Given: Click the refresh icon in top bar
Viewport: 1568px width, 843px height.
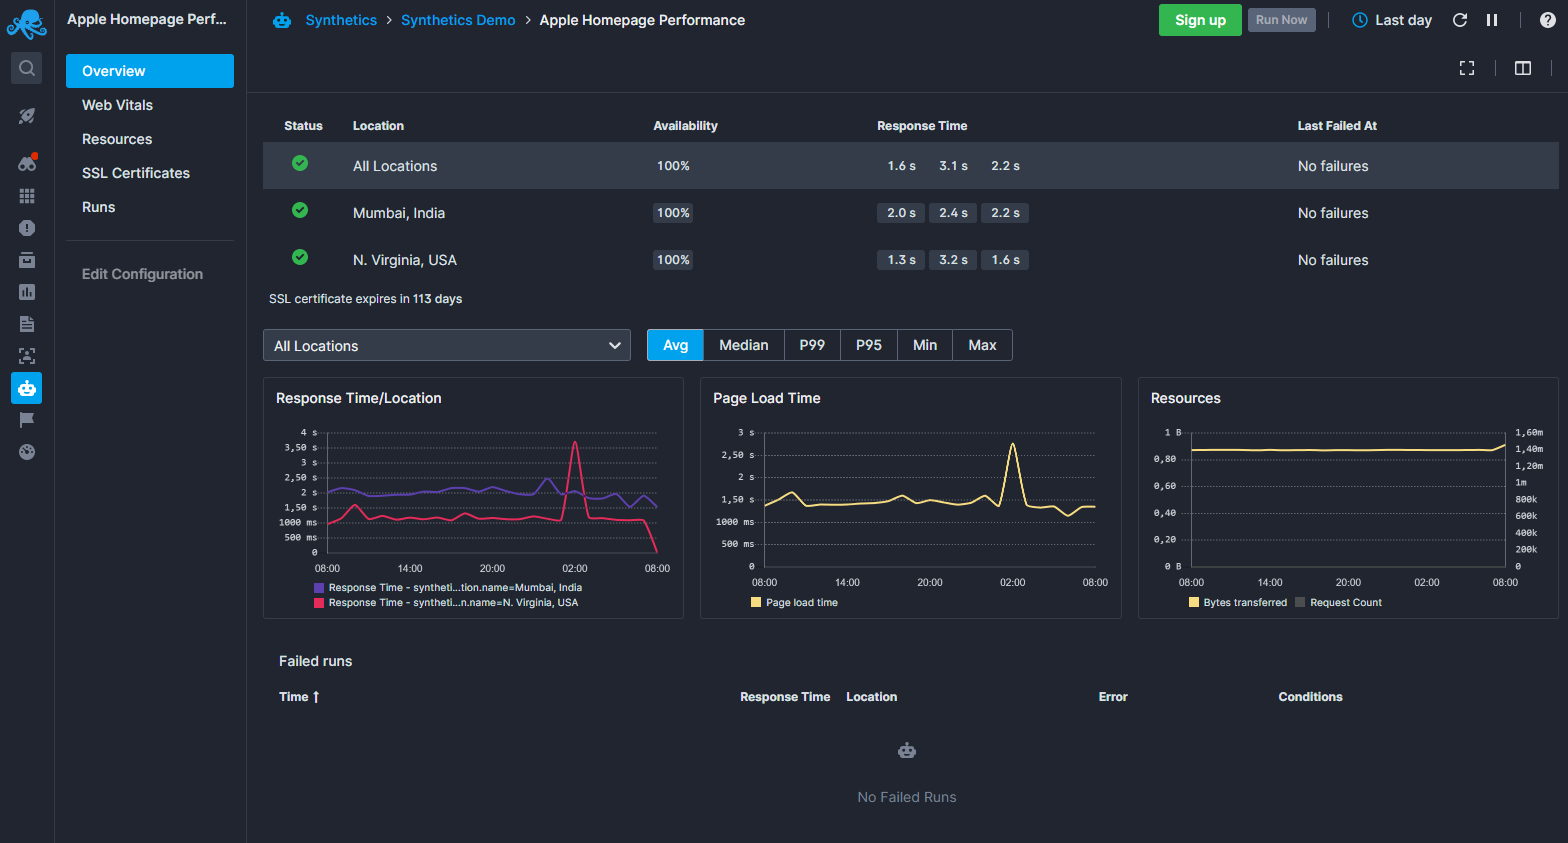Looking at the screenshot, I should point(1460,20).
